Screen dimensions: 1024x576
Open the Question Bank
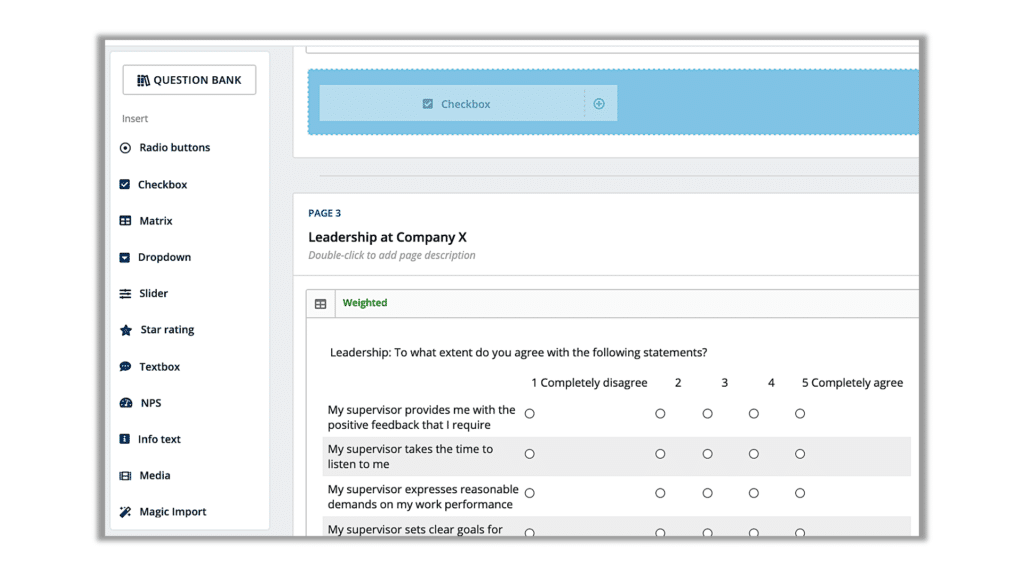point(189,80)
